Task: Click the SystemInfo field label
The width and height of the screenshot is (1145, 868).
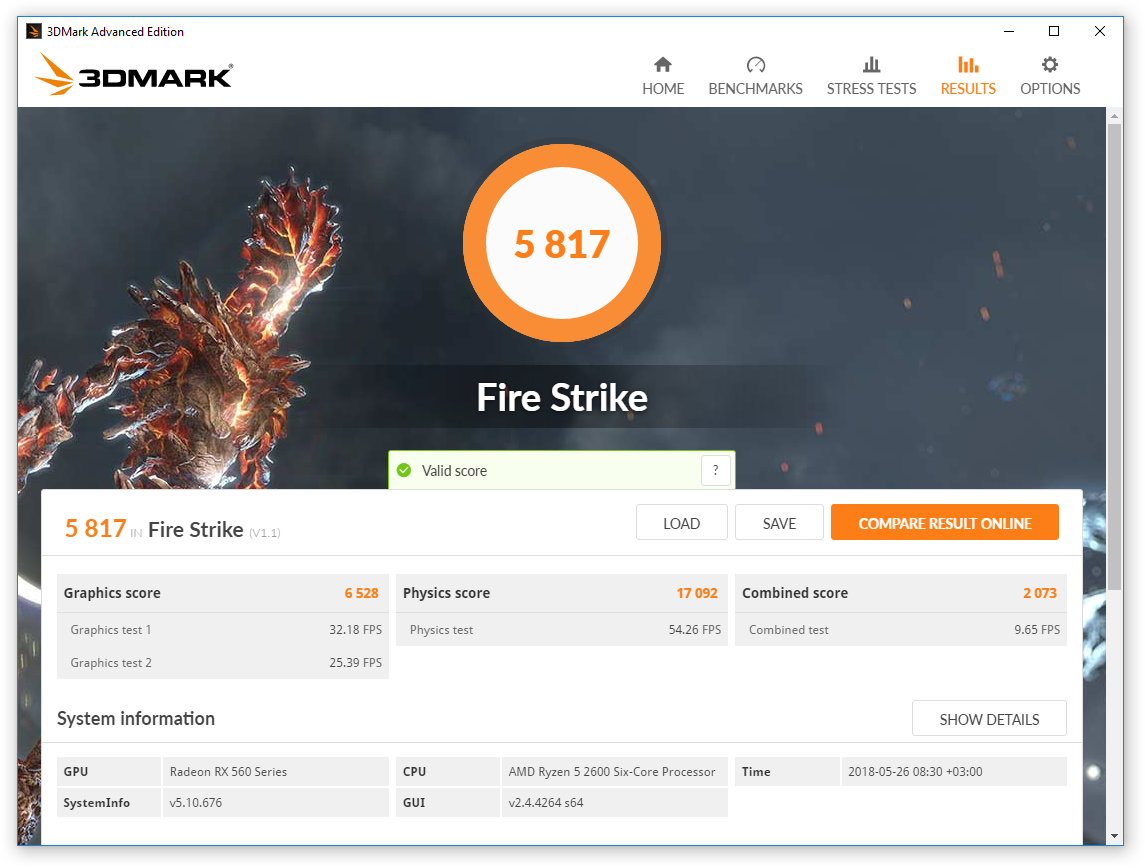Action: click(x=96, y=802)
